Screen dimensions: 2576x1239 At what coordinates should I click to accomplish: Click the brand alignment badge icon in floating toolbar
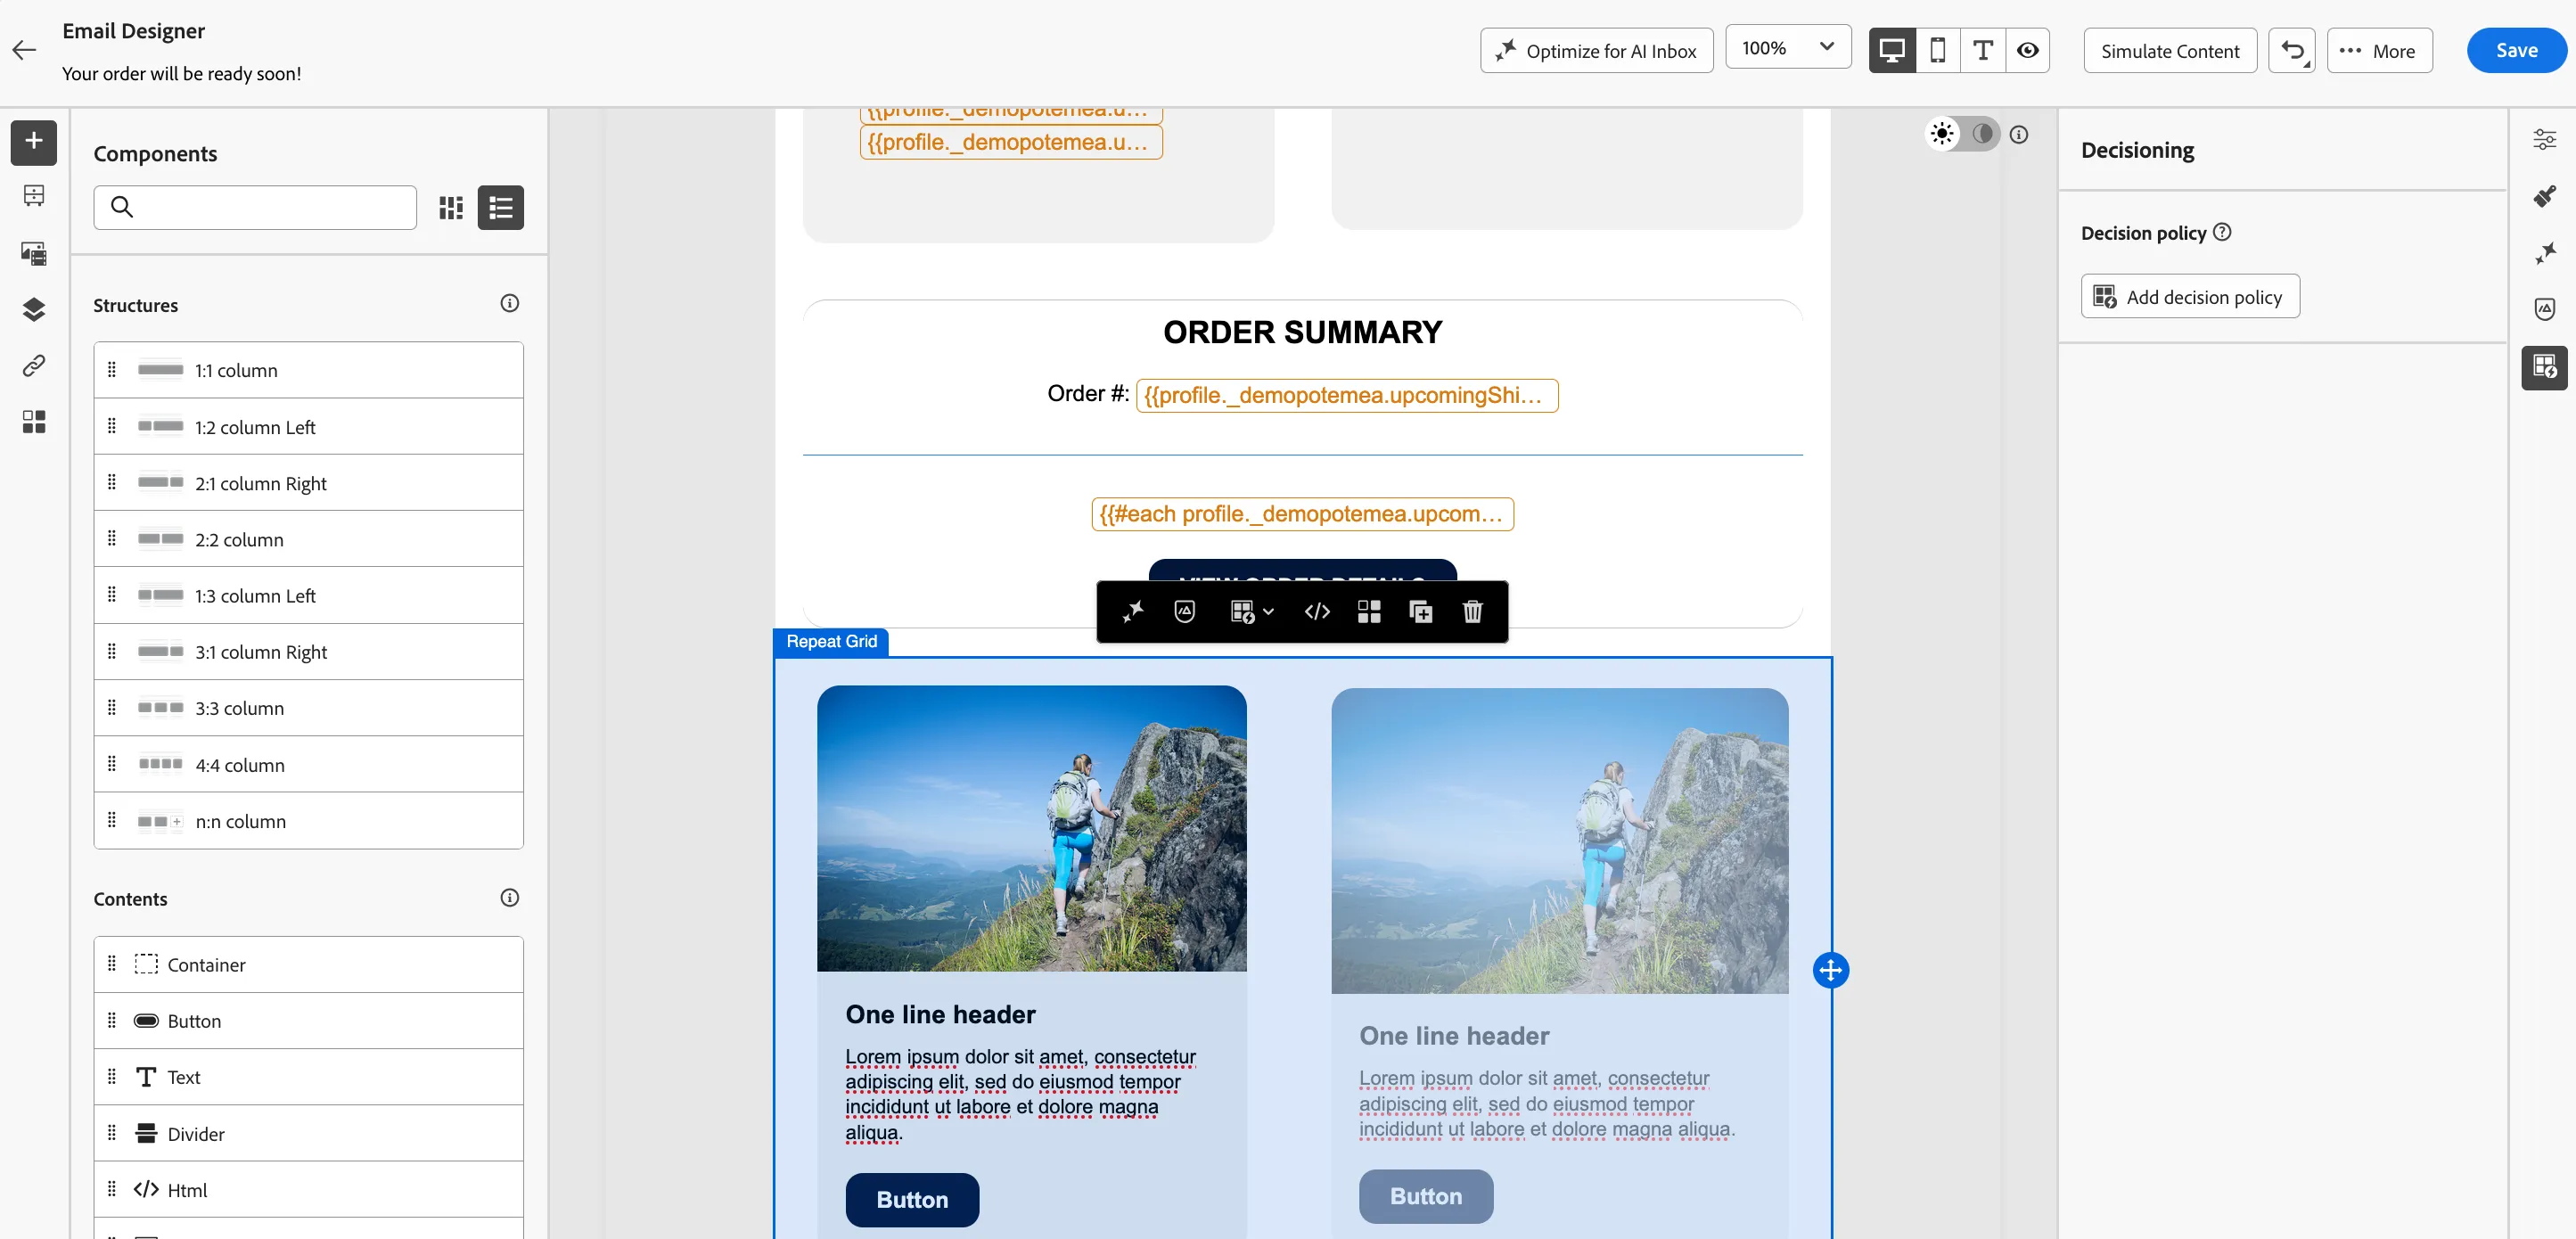[1184, 611]
